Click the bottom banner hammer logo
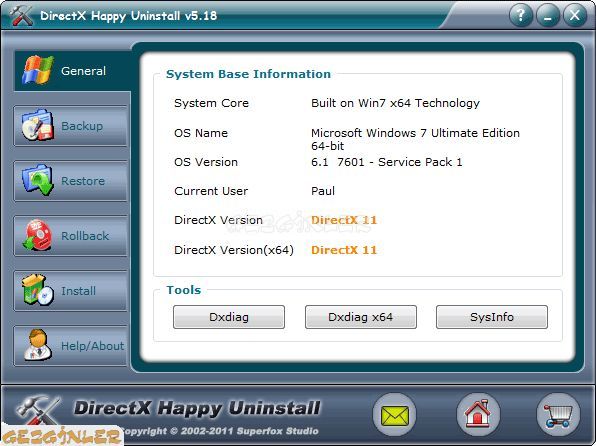This screenshot has height=446, width=596. tap(38, 411)
